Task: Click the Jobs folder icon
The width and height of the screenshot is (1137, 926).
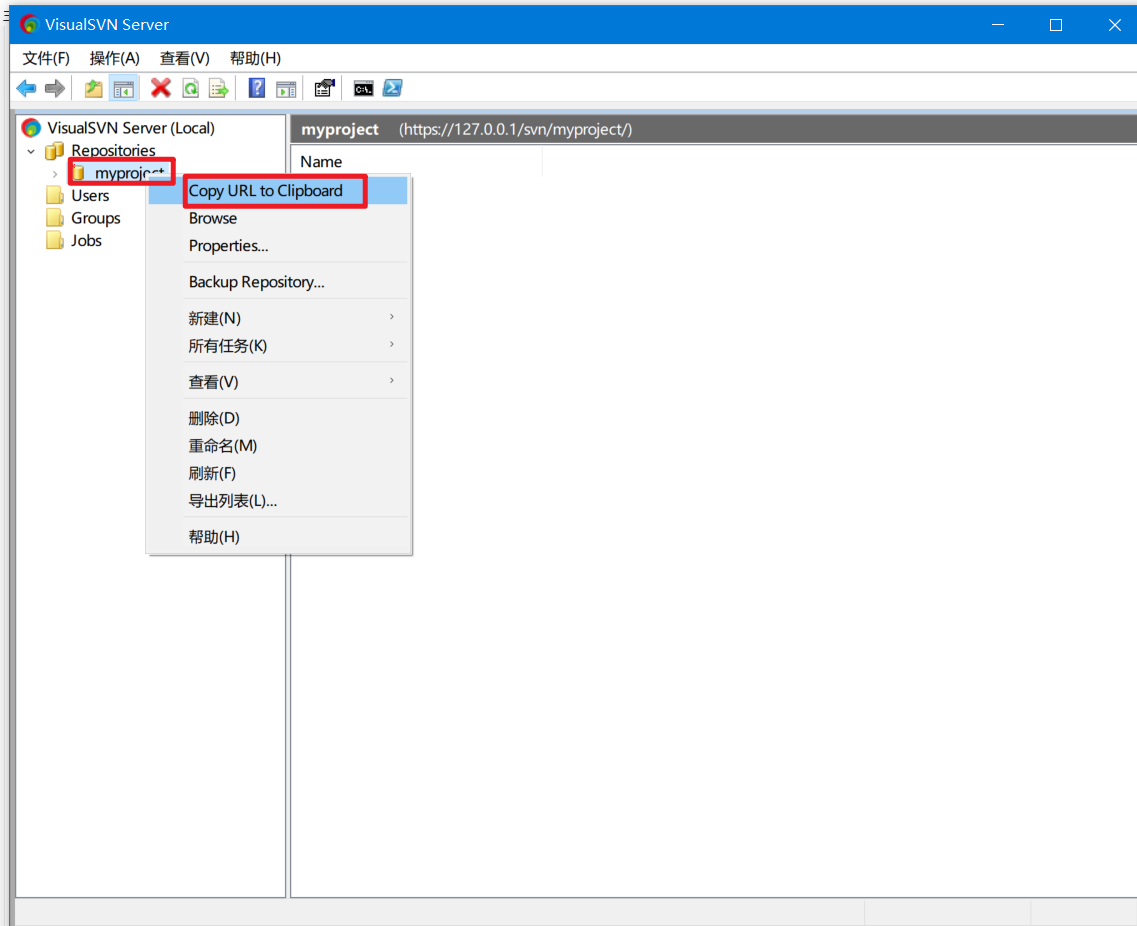Action: pos(55,241)
